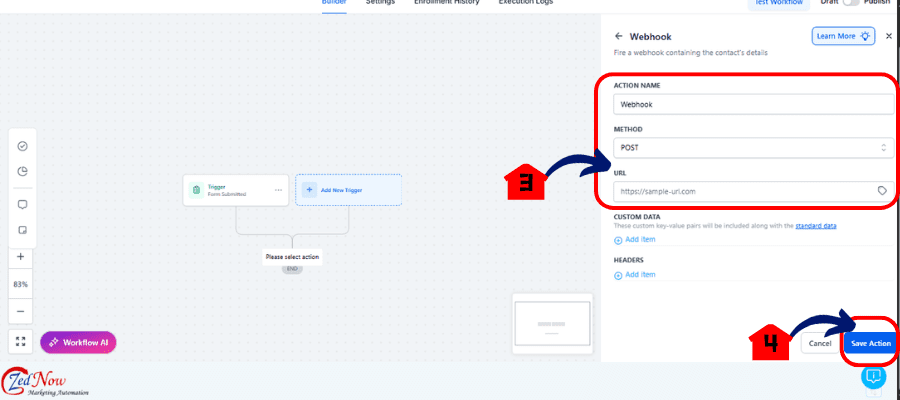This screenshot has height=400, width=900.
Task: Close the Webhook panel
Action: click(x=889, y=36)
